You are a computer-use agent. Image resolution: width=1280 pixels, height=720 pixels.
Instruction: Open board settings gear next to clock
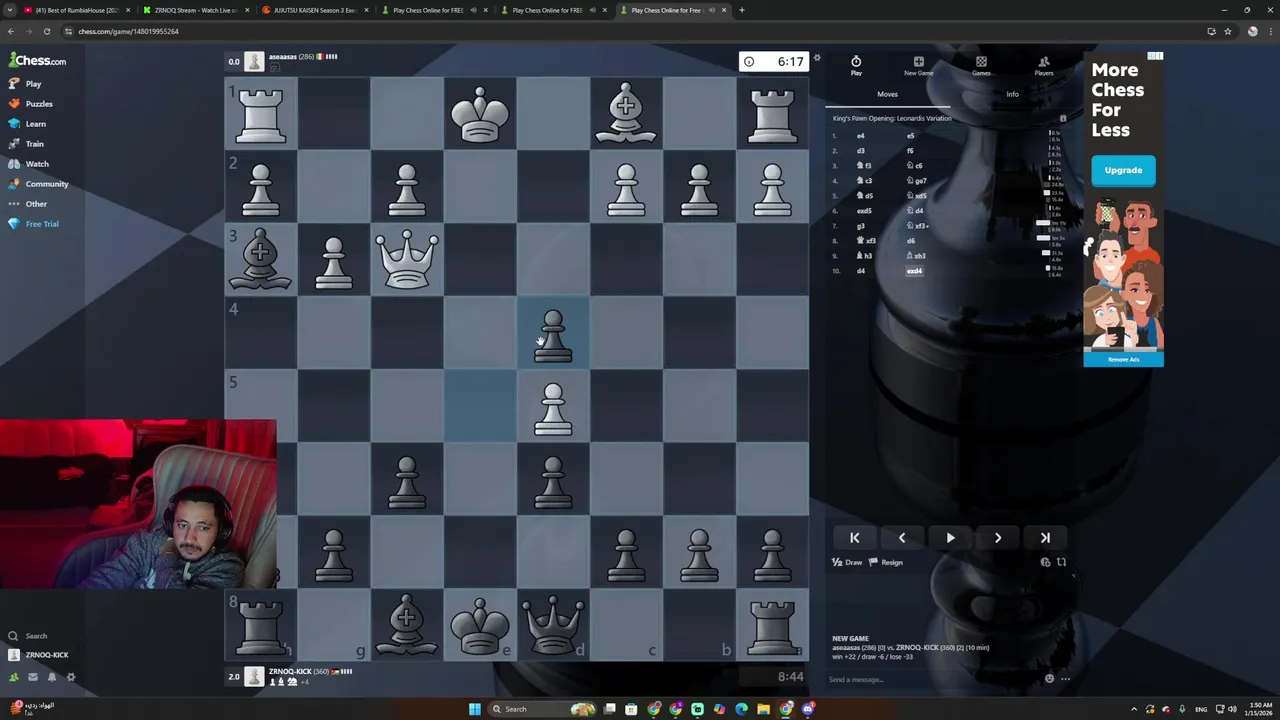tap(817, 58)
